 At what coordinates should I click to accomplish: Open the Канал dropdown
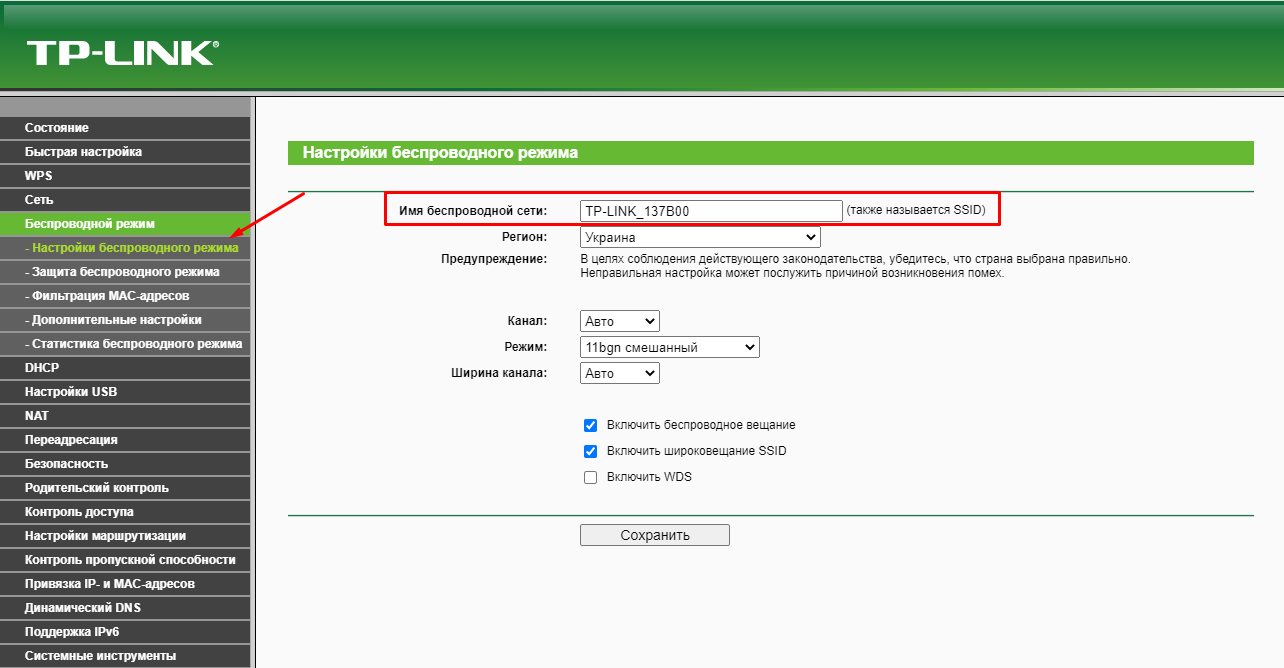click(620, 322)
